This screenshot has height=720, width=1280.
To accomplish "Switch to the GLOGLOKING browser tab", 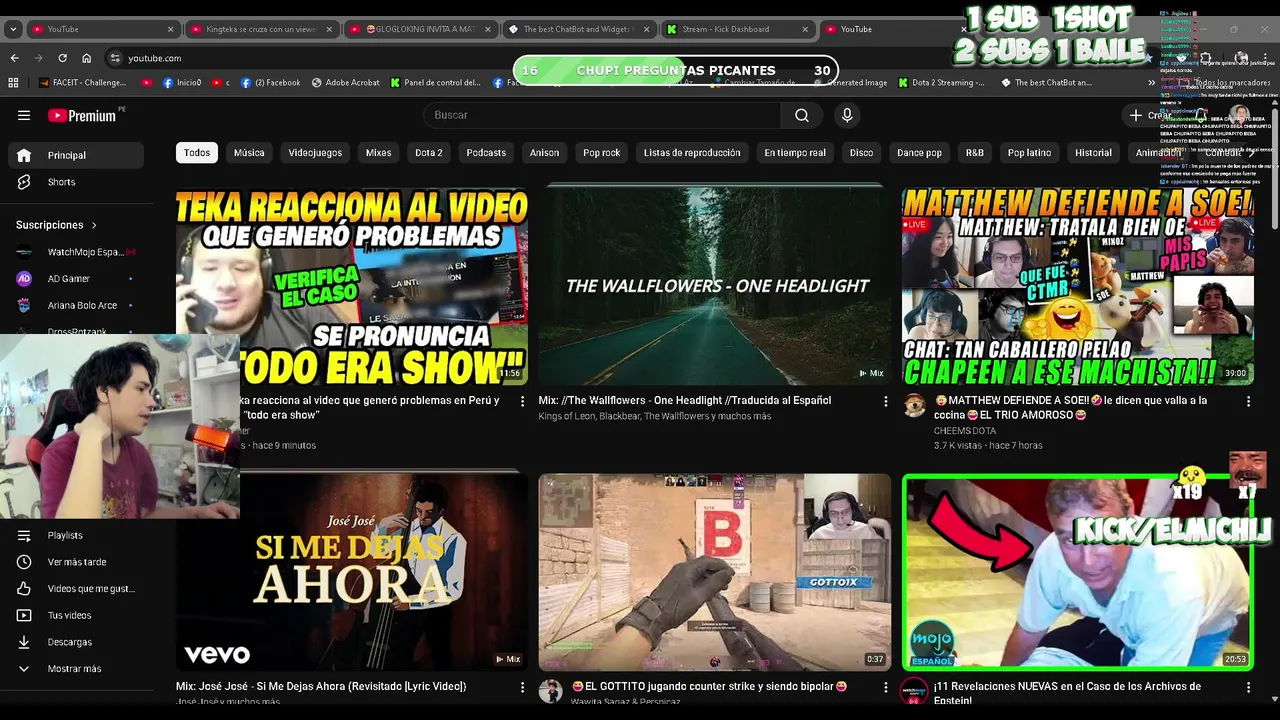I will pos(420,29).
